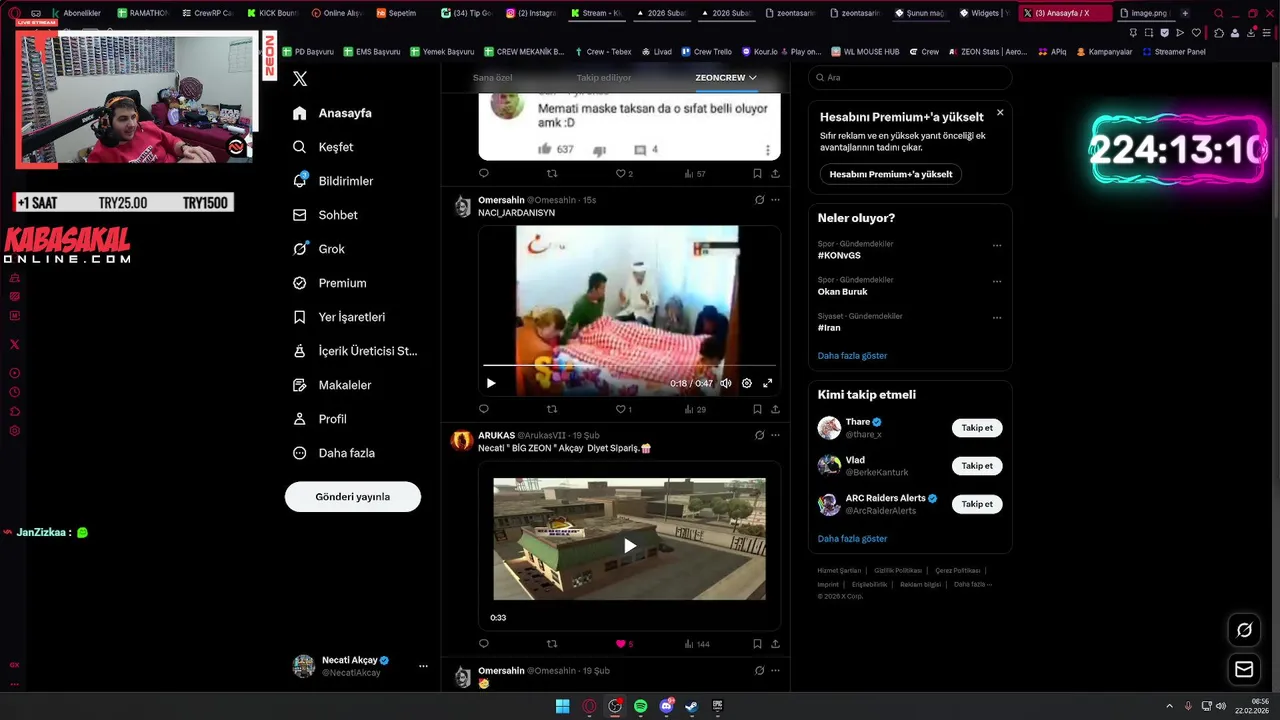Click Hesabını Premium+'a yükselt button

[891, 174]
